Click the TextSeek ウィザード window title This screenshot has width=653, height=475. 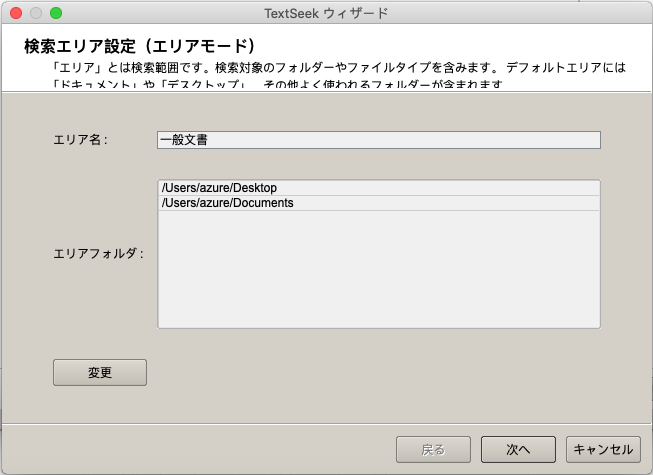tap(326, 13)
